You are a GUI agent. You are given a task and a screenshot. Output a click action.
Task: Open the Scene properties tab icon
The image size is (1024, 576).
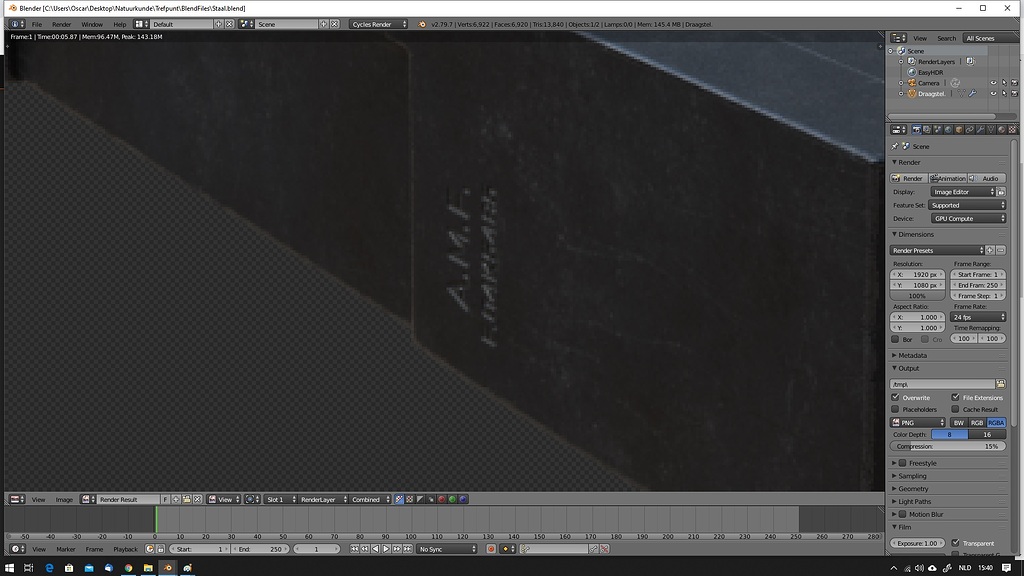coord(938,129)
